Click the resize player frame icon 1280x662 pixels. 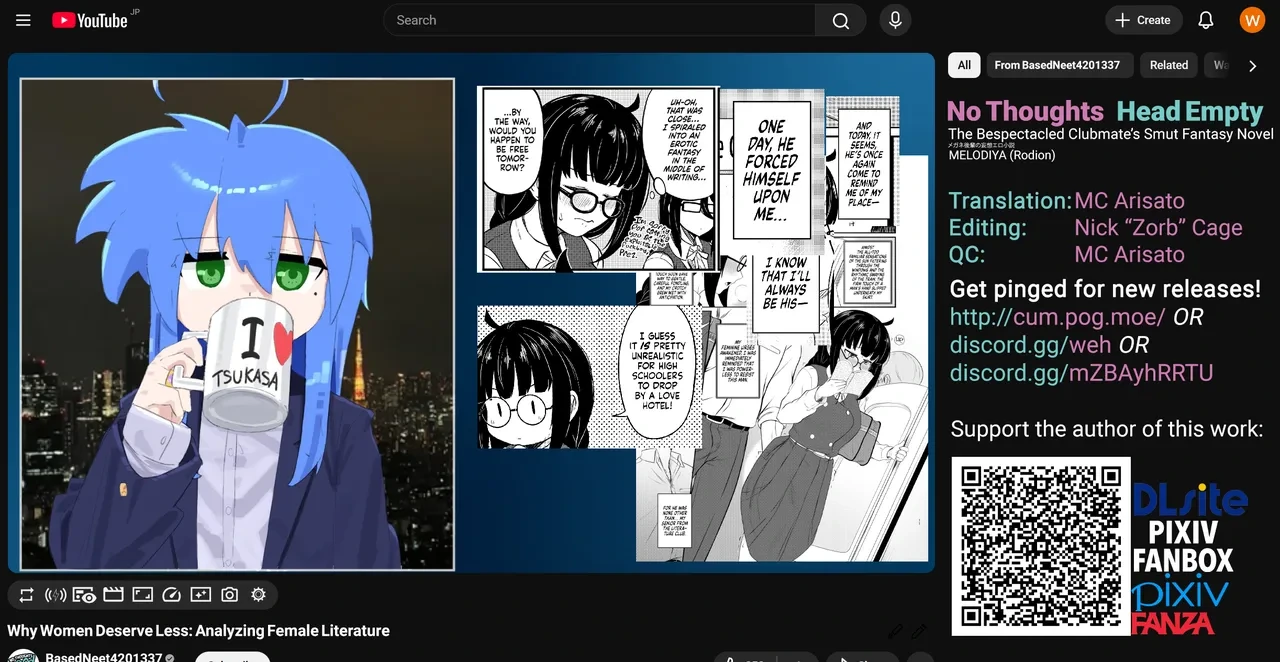pyautogui.click(x=142, y=595)
